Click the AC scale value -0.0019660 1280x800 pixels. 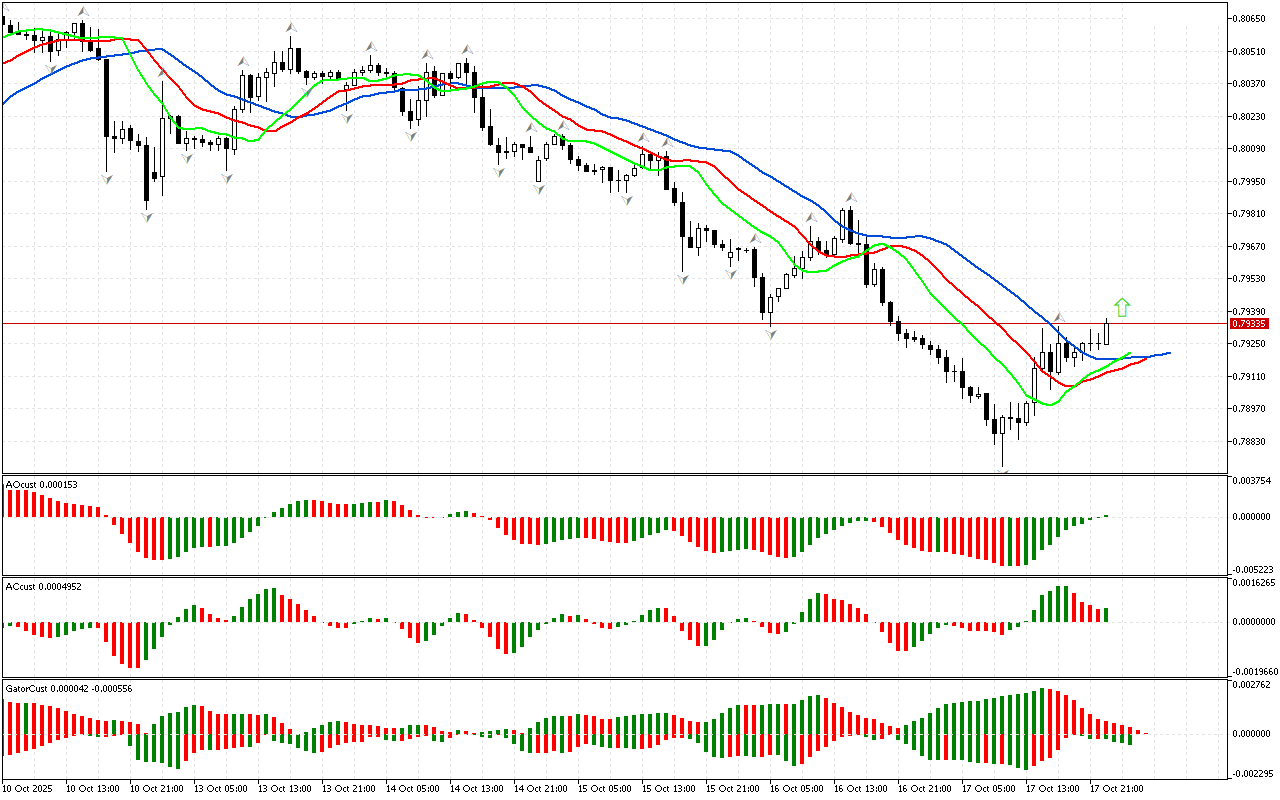click(x=1252, y=672)
